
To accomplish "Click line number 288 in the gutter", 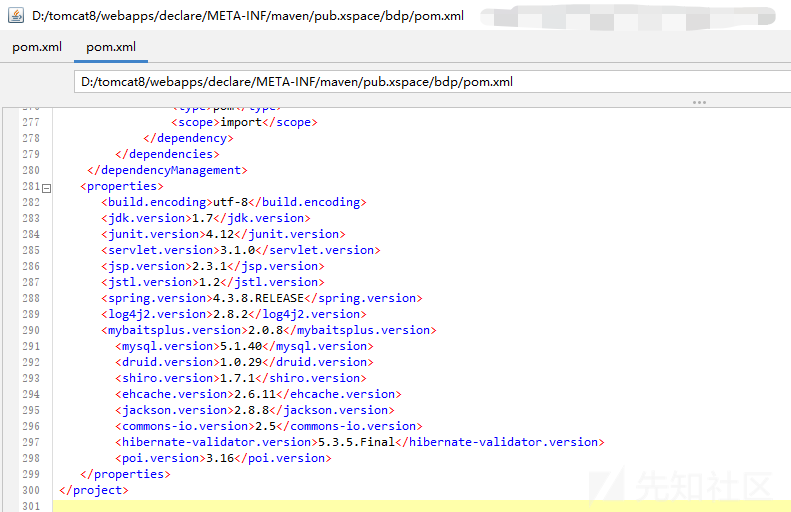I will [32, 298].
